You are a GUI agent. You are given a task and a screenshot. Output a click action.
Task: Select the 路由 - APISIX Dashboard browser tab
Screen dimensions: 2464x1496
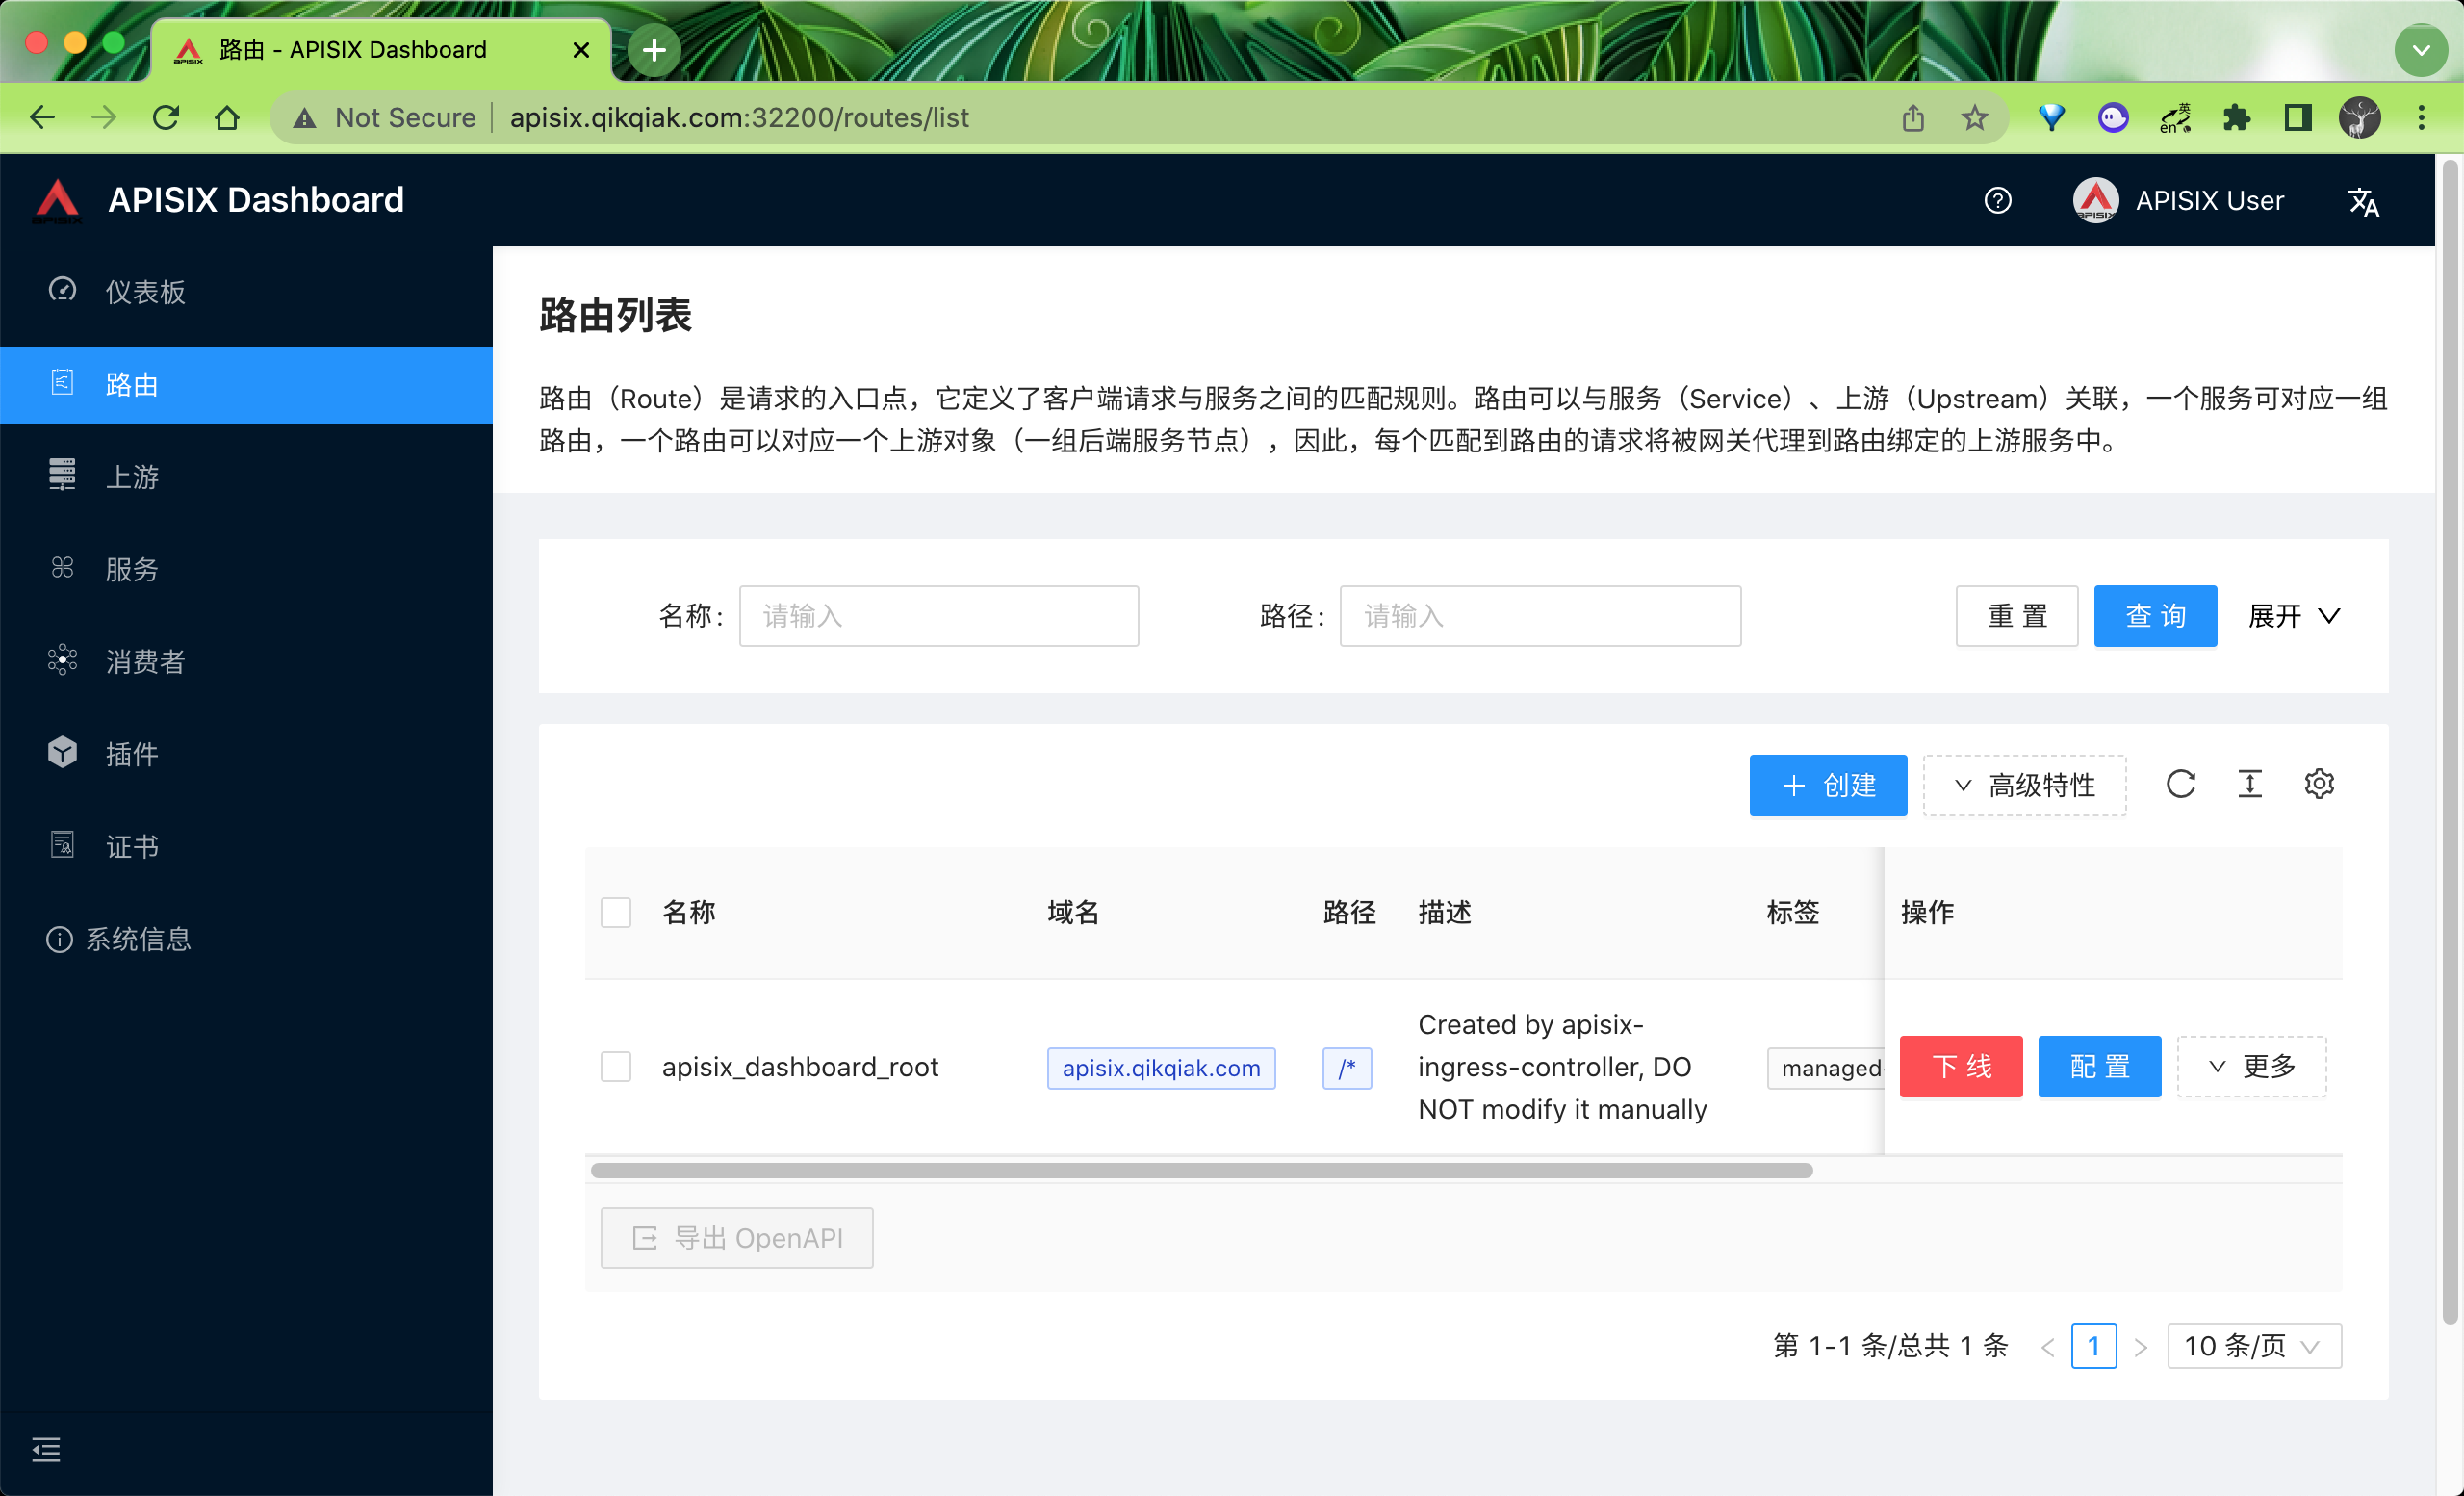tap(380, 50)
